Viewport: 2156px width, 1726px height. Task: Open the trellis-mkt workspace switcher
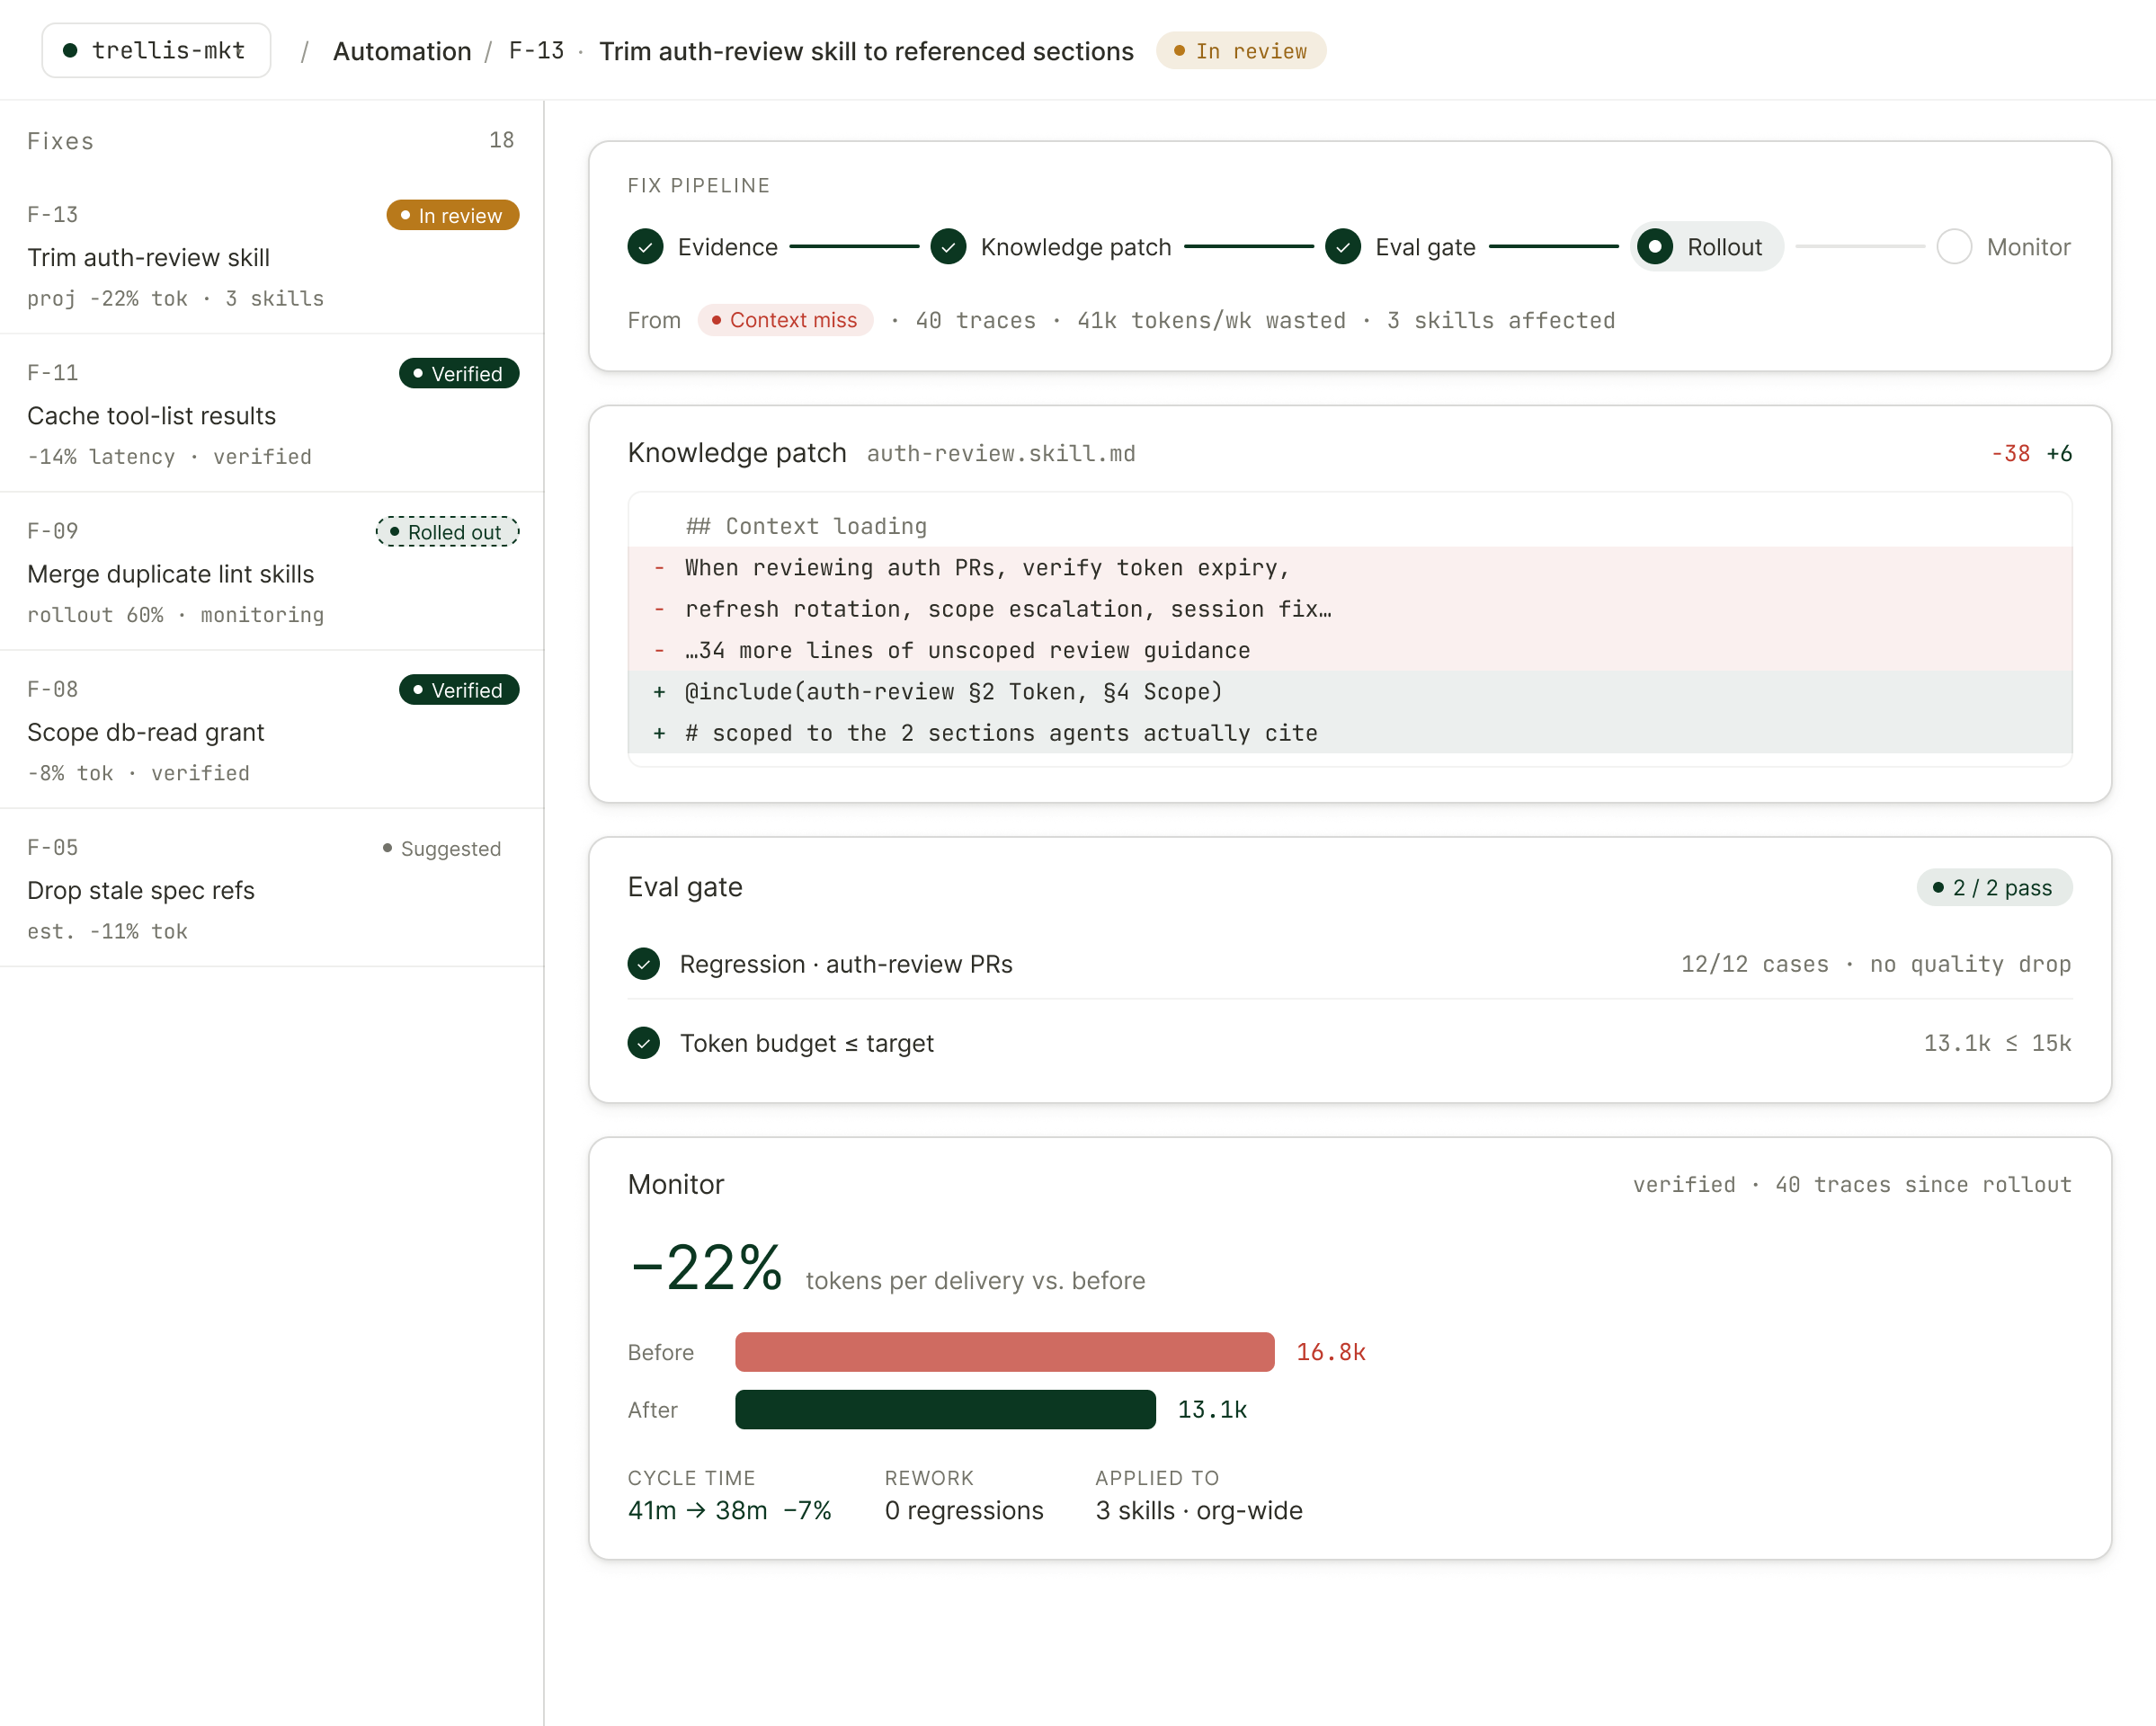pyautogui.click(x=156, y=50)
